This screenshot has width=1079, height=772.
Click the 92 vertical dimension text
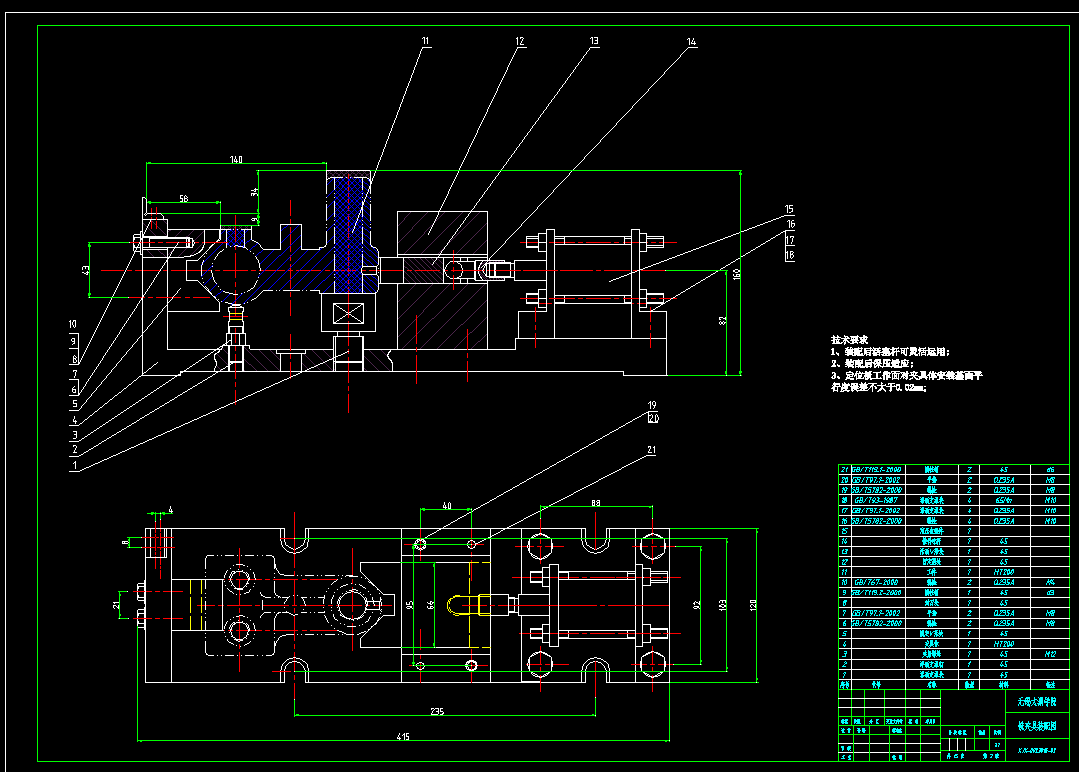[x=696, y=605]
